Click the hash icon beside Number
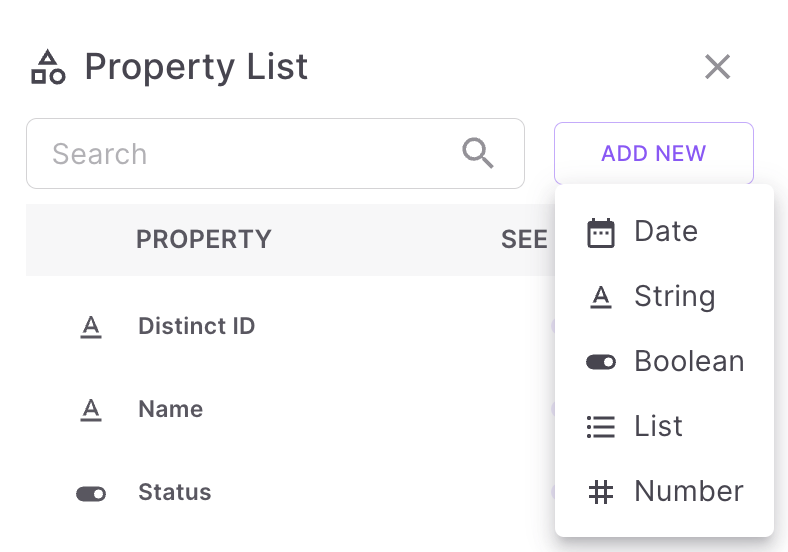The height and width of the screenshot is (552, 788). (x=600, y=492)
